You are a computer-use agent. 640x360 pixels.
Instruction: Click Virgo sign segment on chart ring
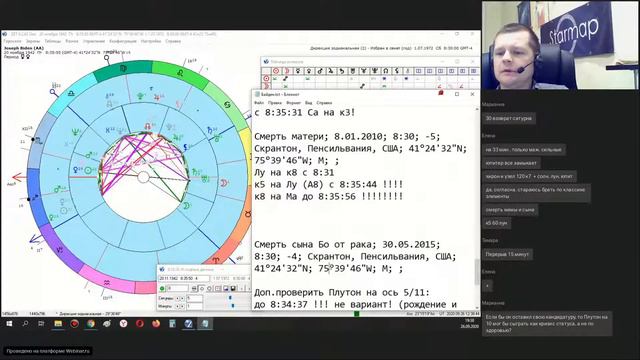[x=123, y=69]
